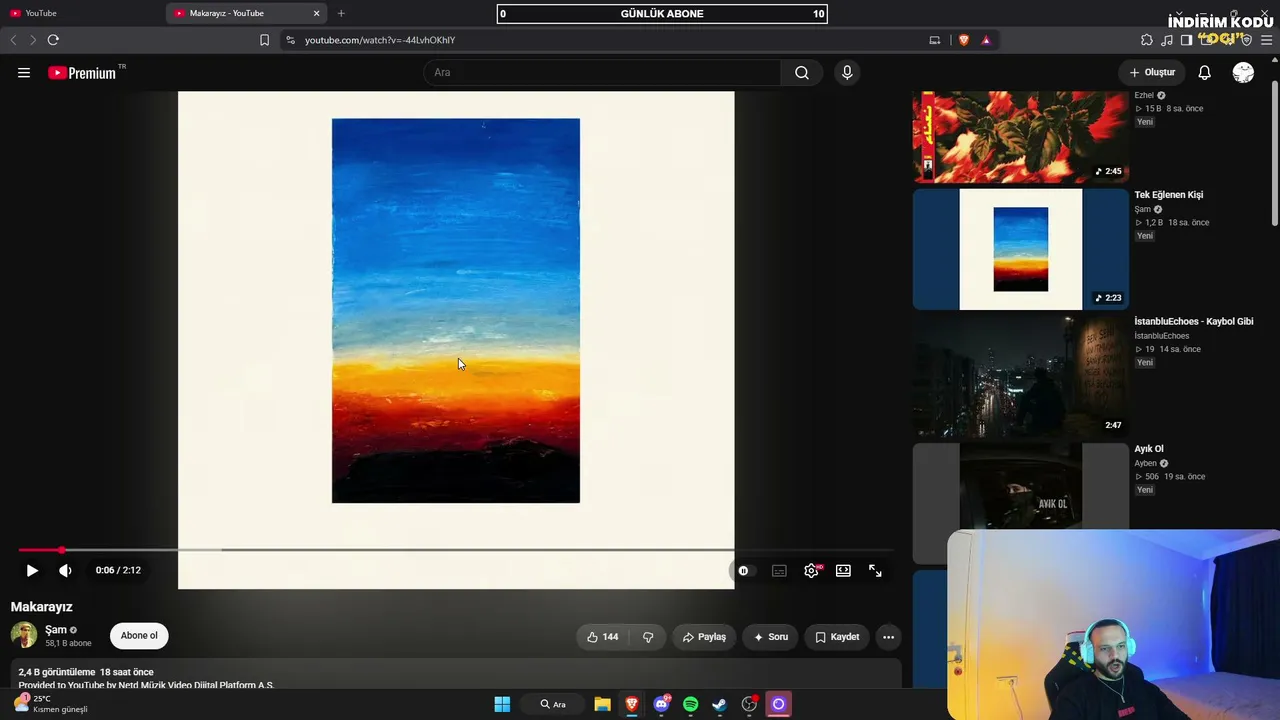Image resolution: width=1280 pixels, height=720 pixels.
Task: Bookmark this page
Action: click(264, 40)
